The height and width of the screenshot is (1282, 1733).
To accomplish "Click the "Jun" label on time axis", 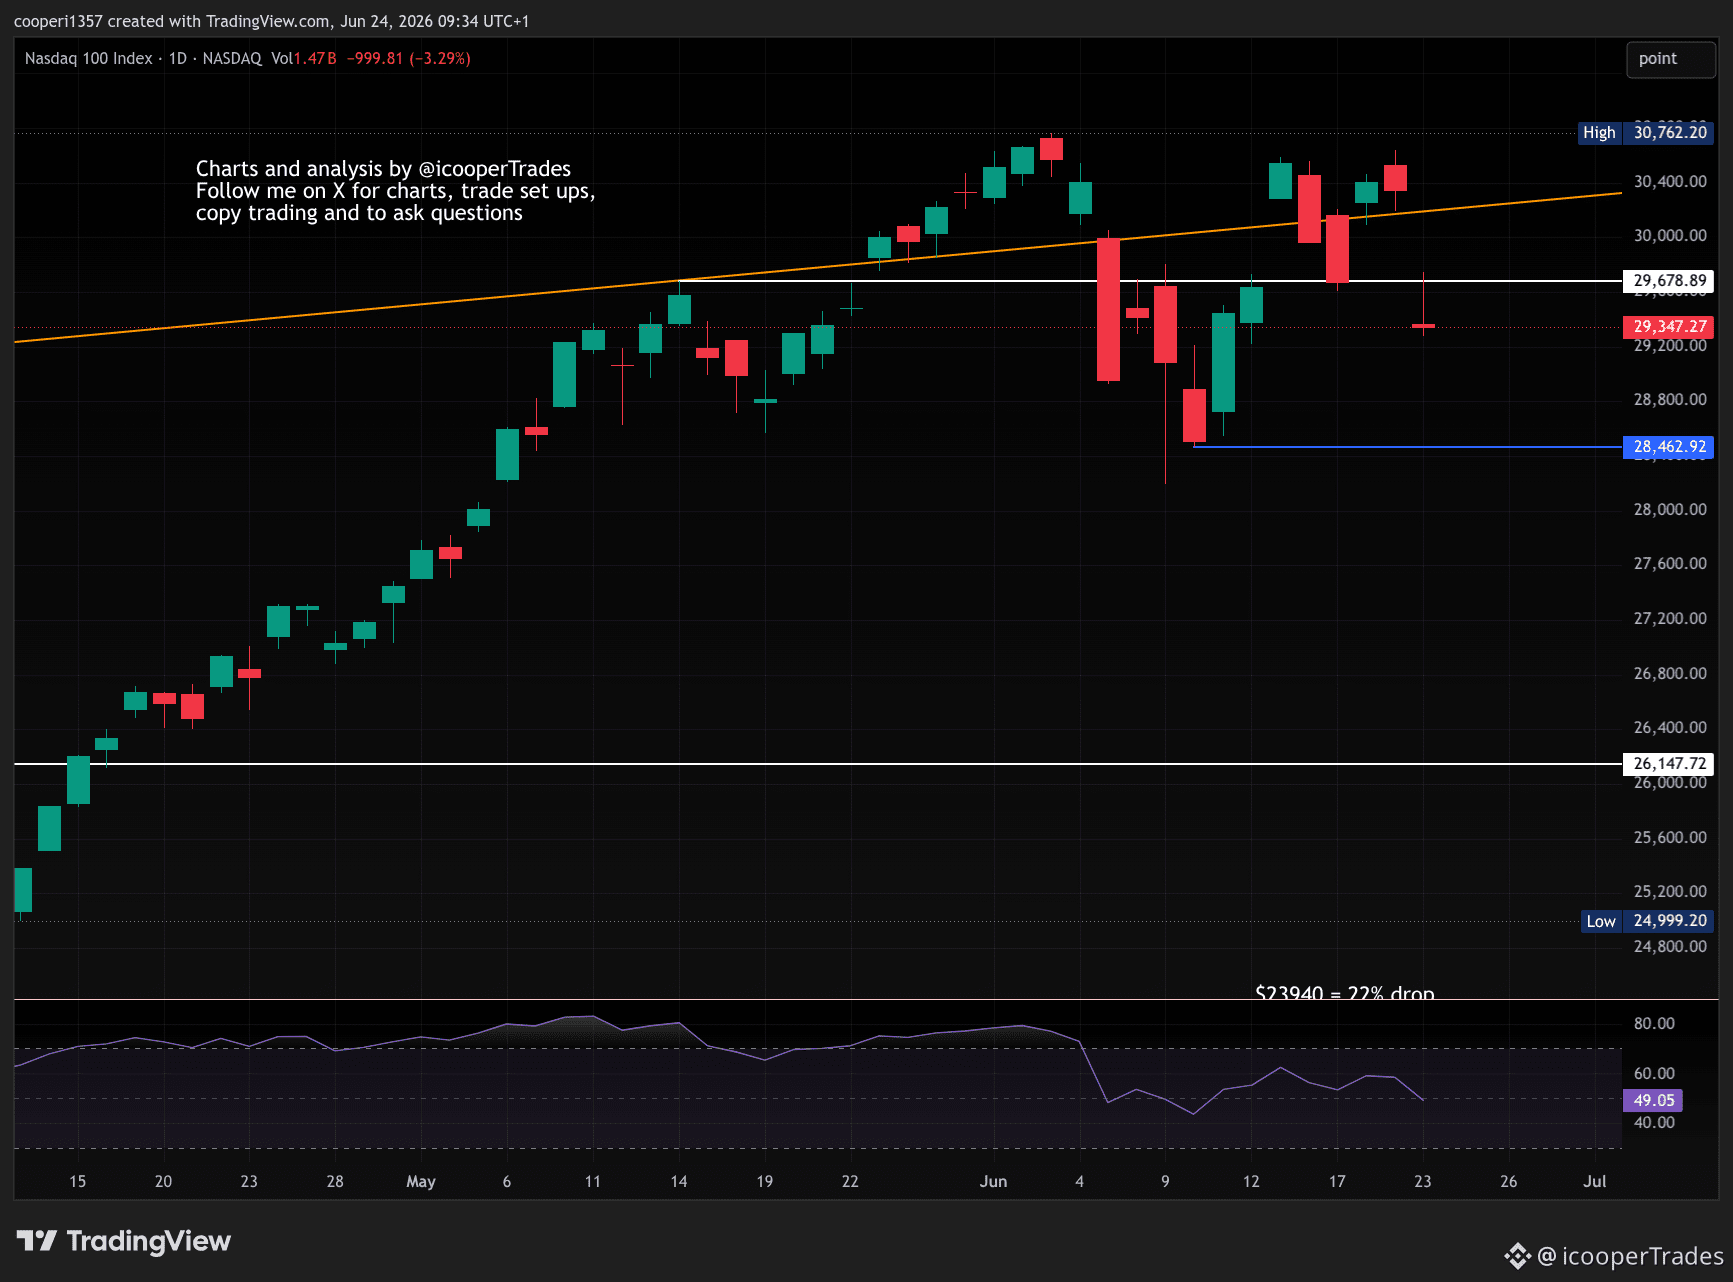I will [x=993, y=1182].
